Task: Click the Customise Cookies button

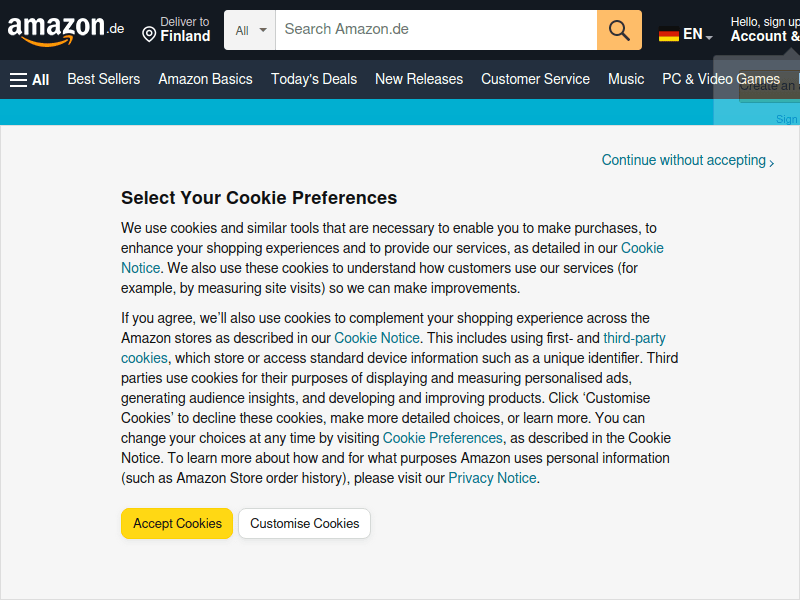Action: coord(304,523)
